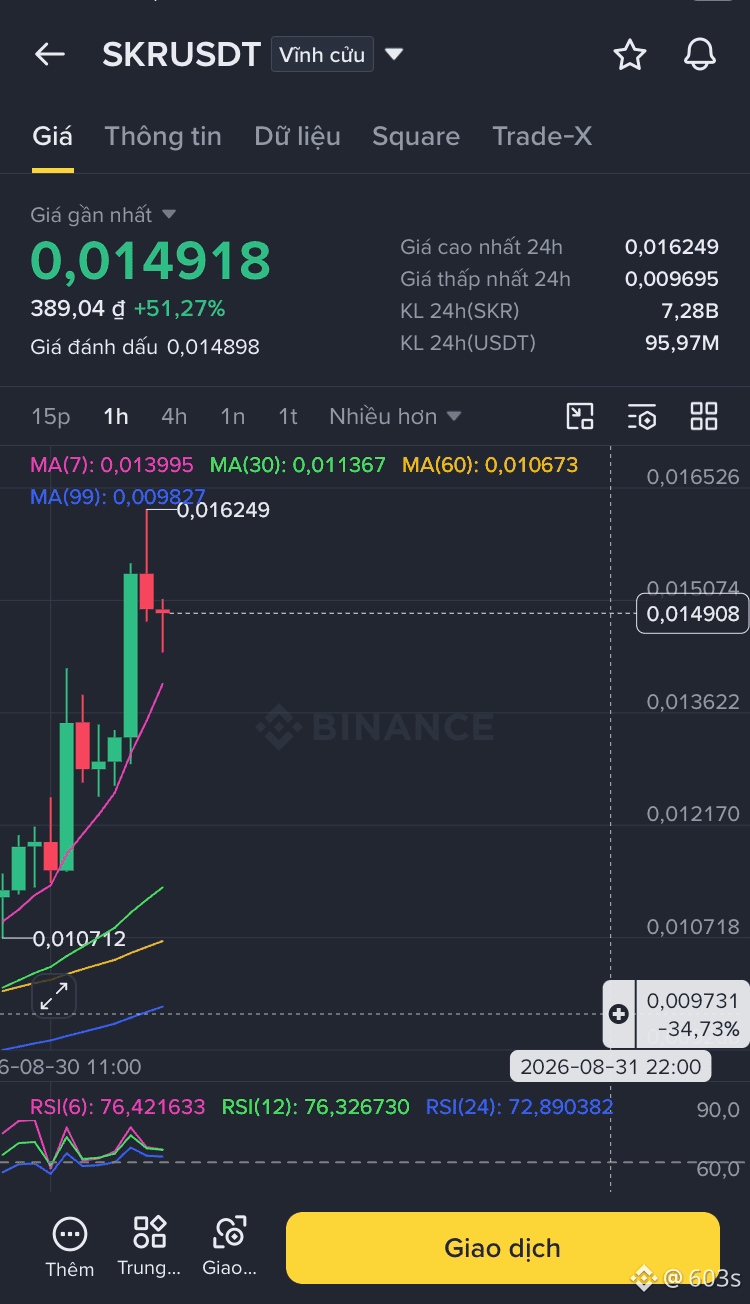Switch to the Thông tin tab
Viewport: 750px width, 1304px height.
163,136
